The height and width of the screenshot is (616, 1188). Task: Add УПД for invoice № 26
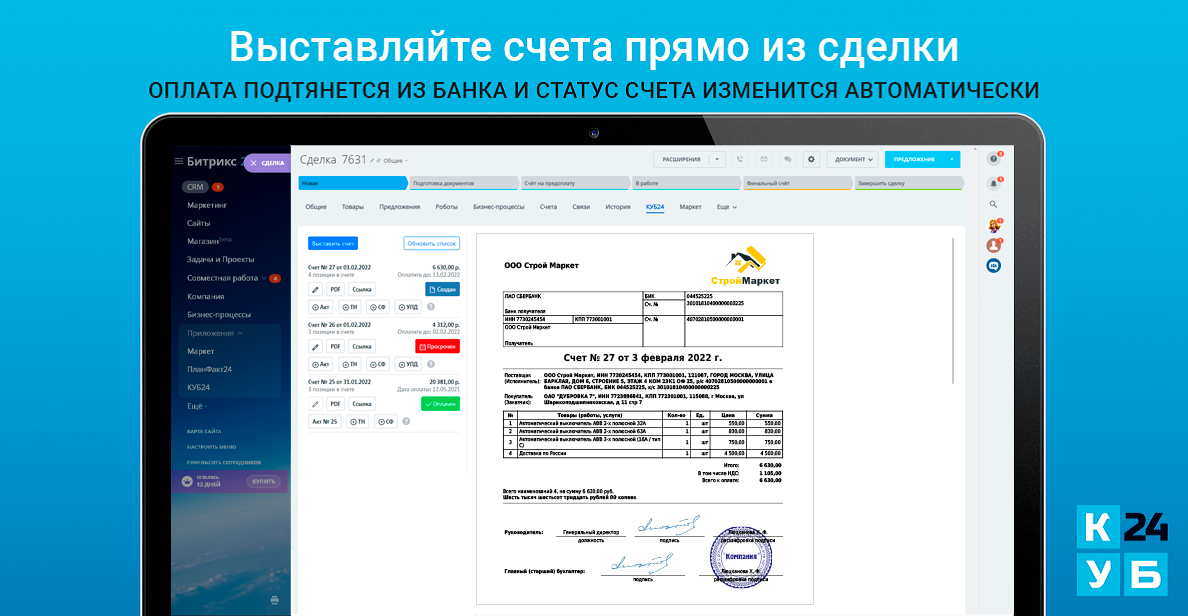coord(408,364)
